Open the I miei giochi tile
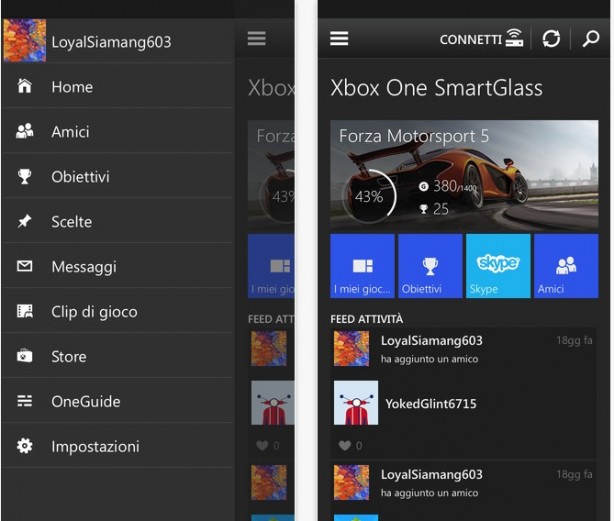 362,266
